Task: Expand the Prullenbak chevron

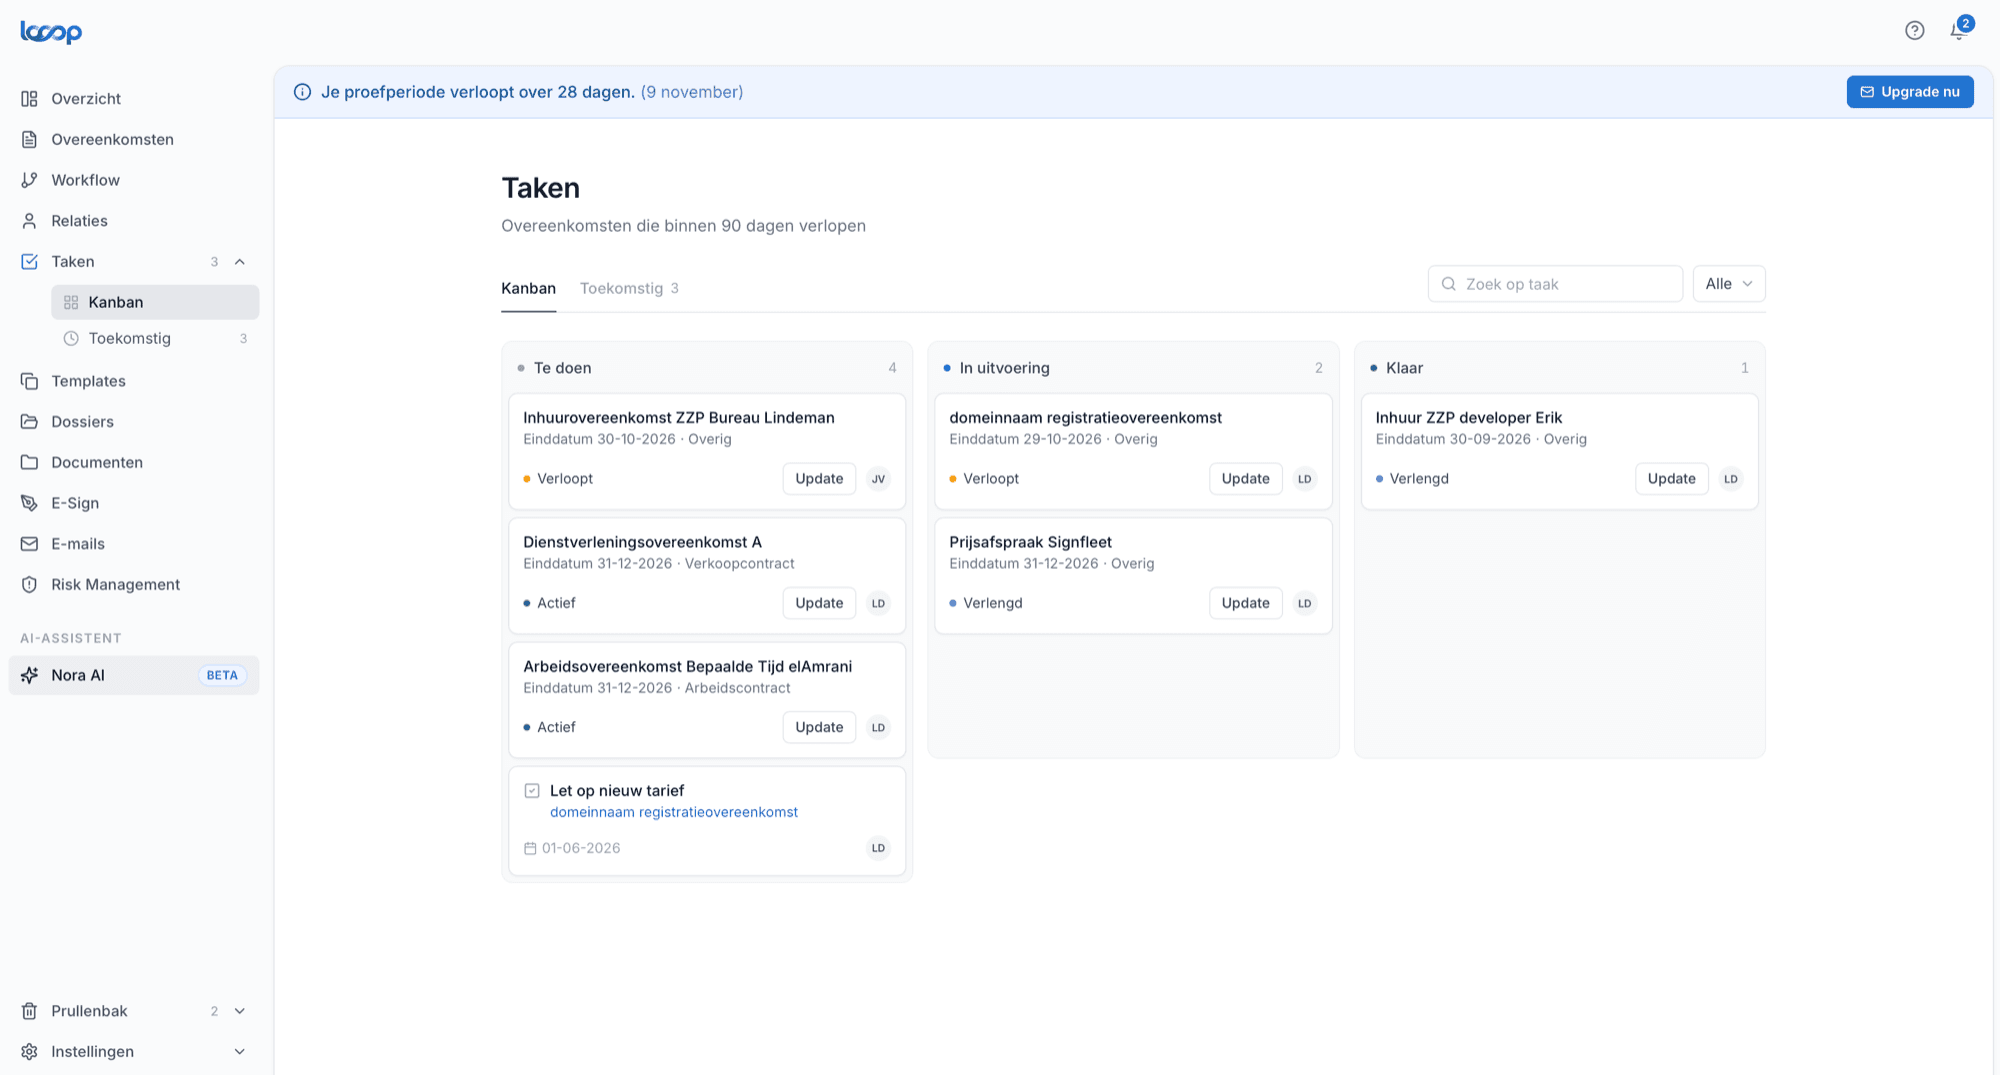Action: (x=240, y=1011)
